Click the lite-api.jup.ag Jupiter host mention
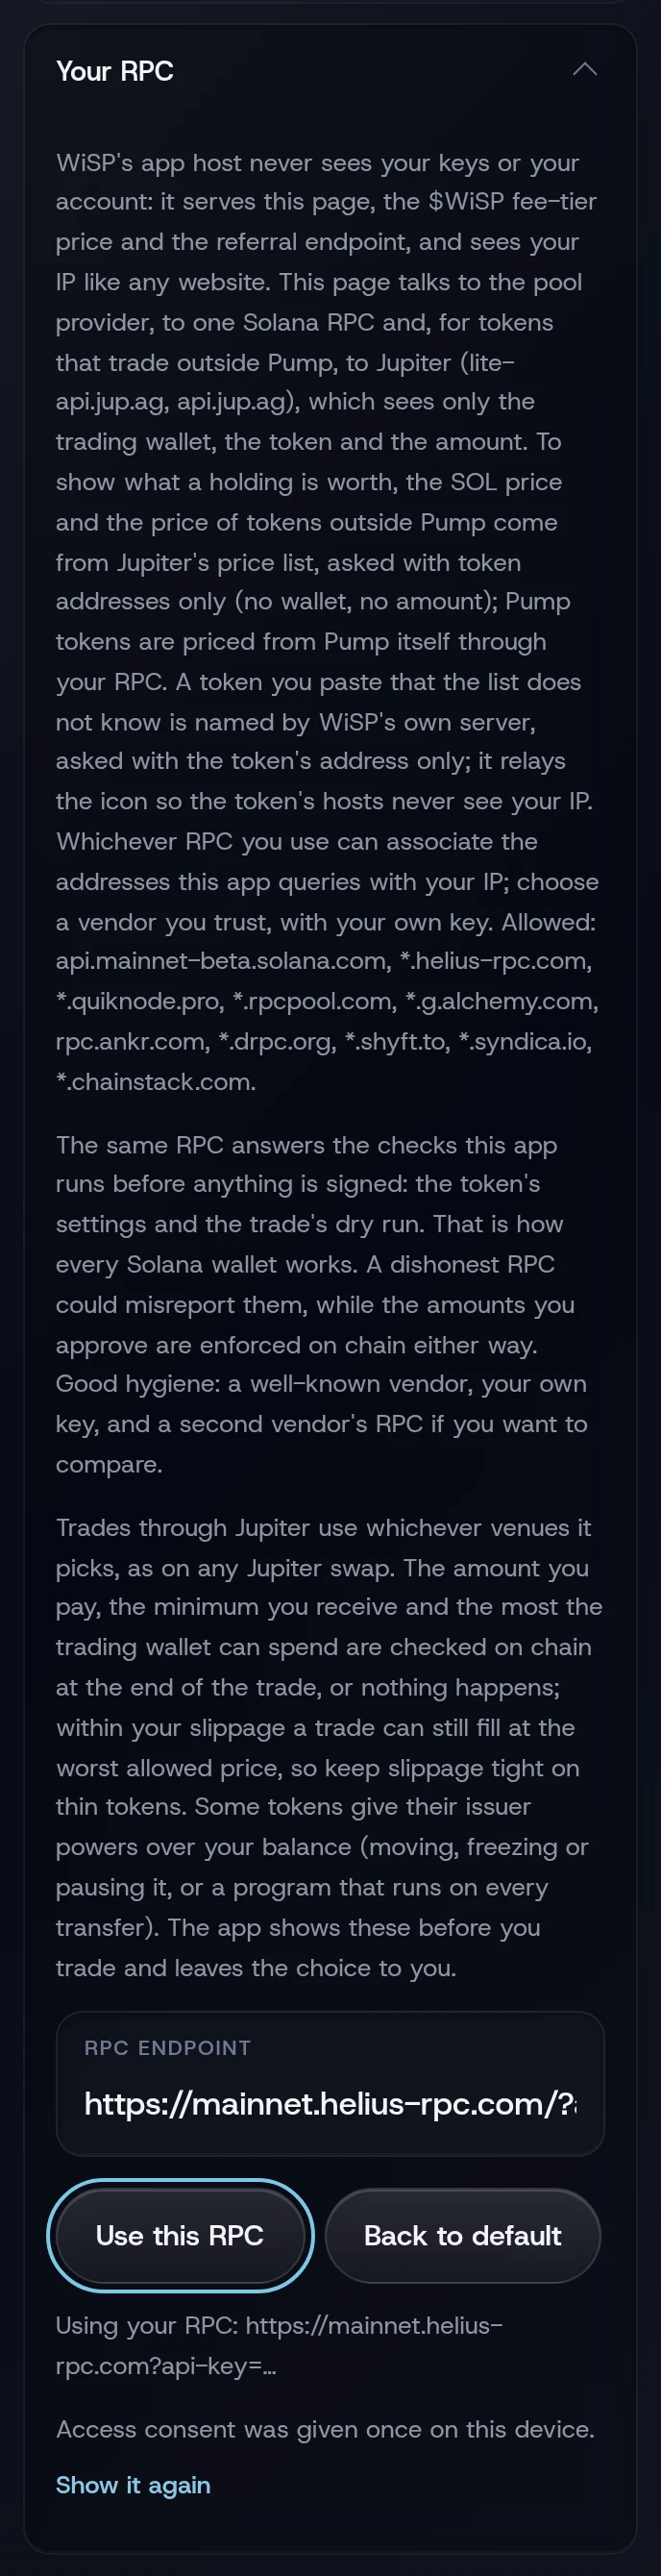661x2576 pixels. point(285,381)
